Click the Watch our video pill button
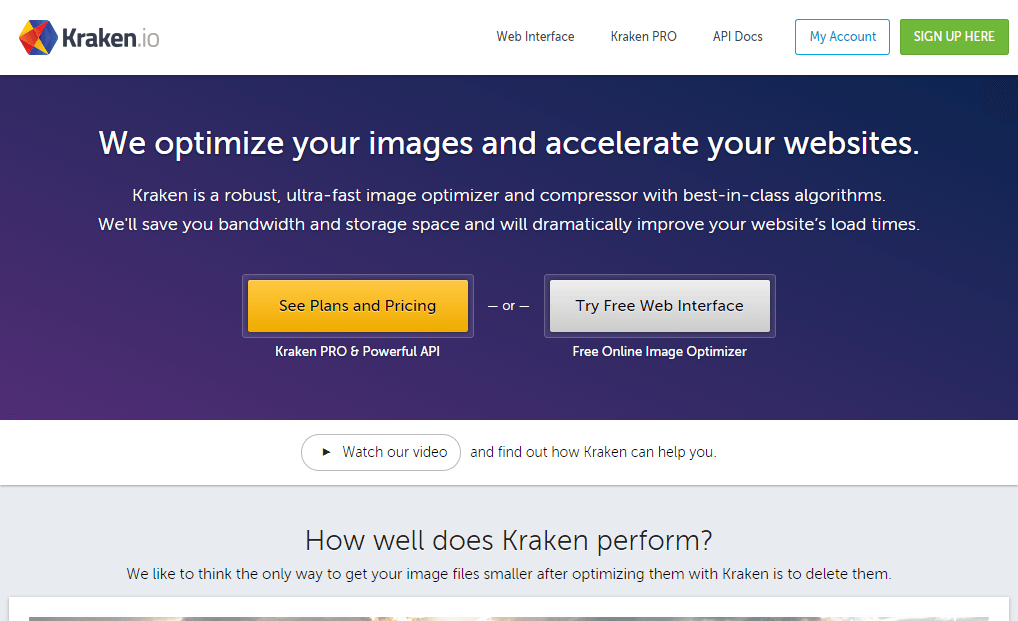The width and height of the screenshot is (1018, 621). 381,452
